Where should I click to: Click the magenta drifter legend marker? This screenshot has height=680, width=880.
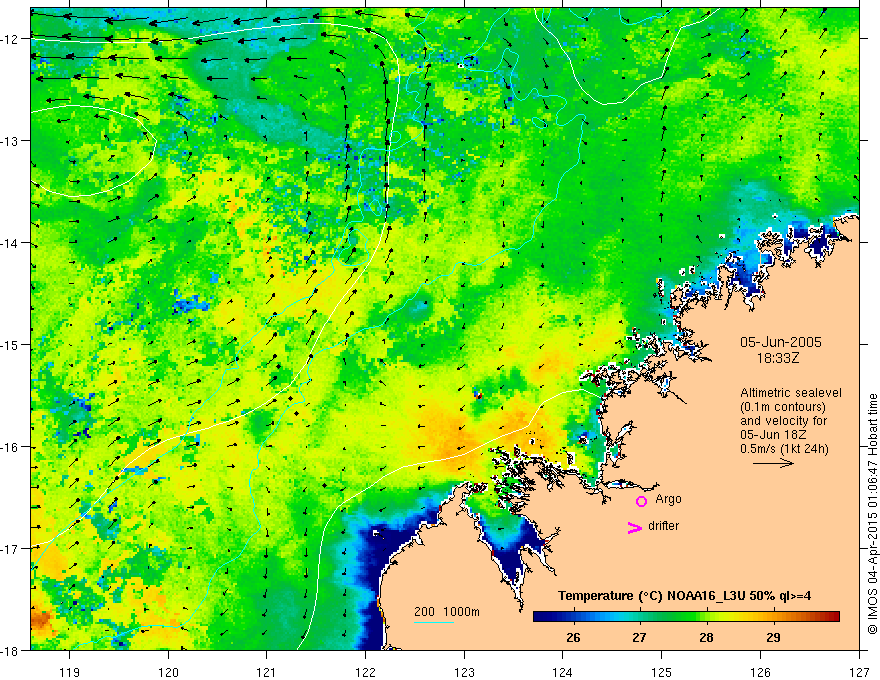634,527
